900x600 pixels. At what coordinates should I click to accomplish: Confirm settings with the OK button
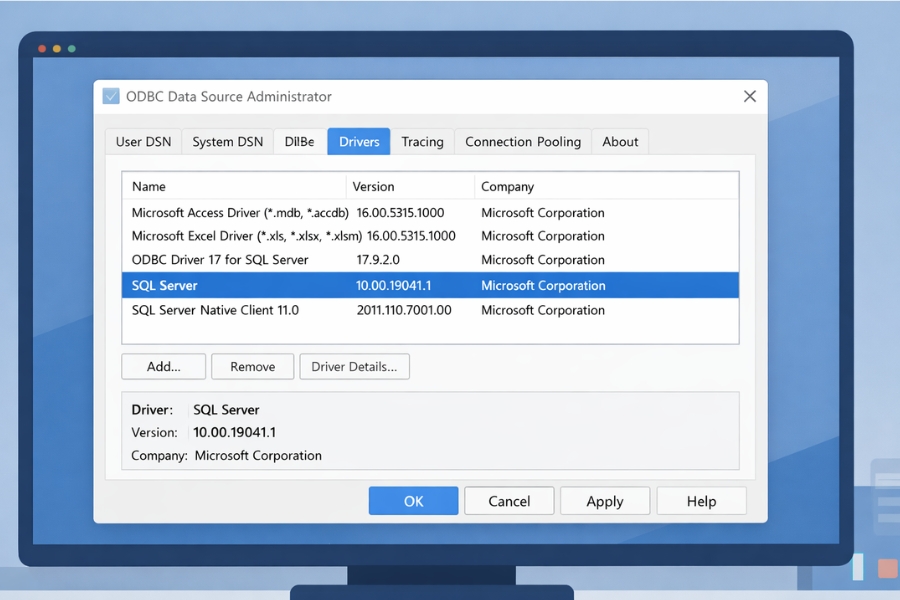coord(413,500)
